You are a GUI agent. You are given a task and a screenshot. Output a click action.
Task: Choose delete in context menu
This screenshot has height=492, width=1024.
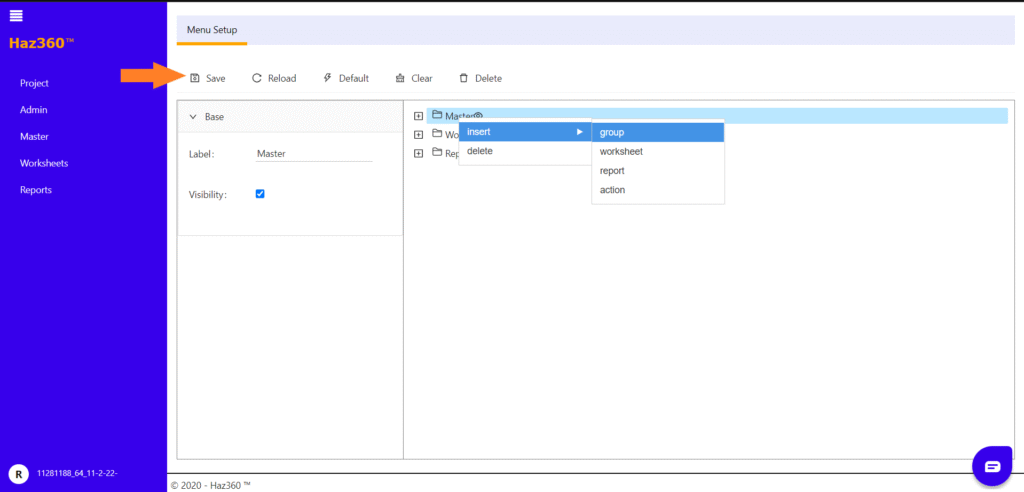480,151
